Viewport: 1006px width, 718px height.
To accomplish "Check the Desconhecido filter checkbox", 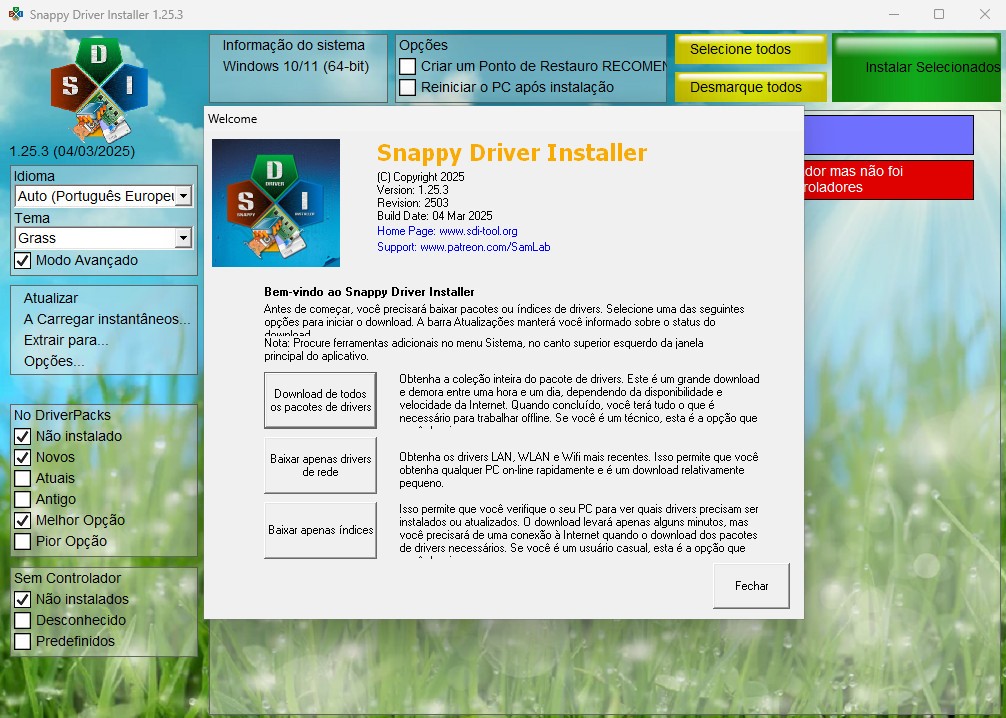I will pos(22,620).
